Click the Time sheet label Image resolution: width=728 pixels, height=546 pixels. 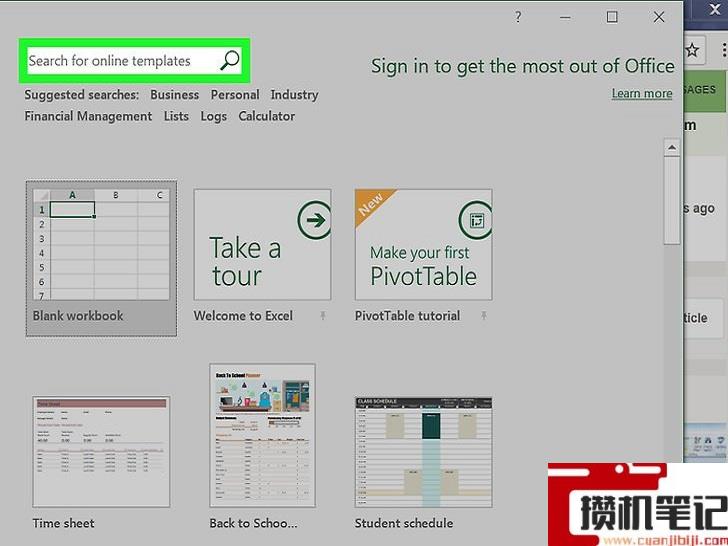[x=64, y=523]
